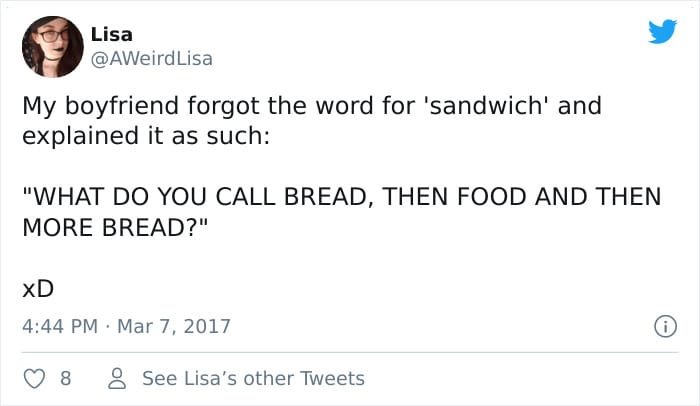Click the explained it as such: line

click(x=146, y=136)
